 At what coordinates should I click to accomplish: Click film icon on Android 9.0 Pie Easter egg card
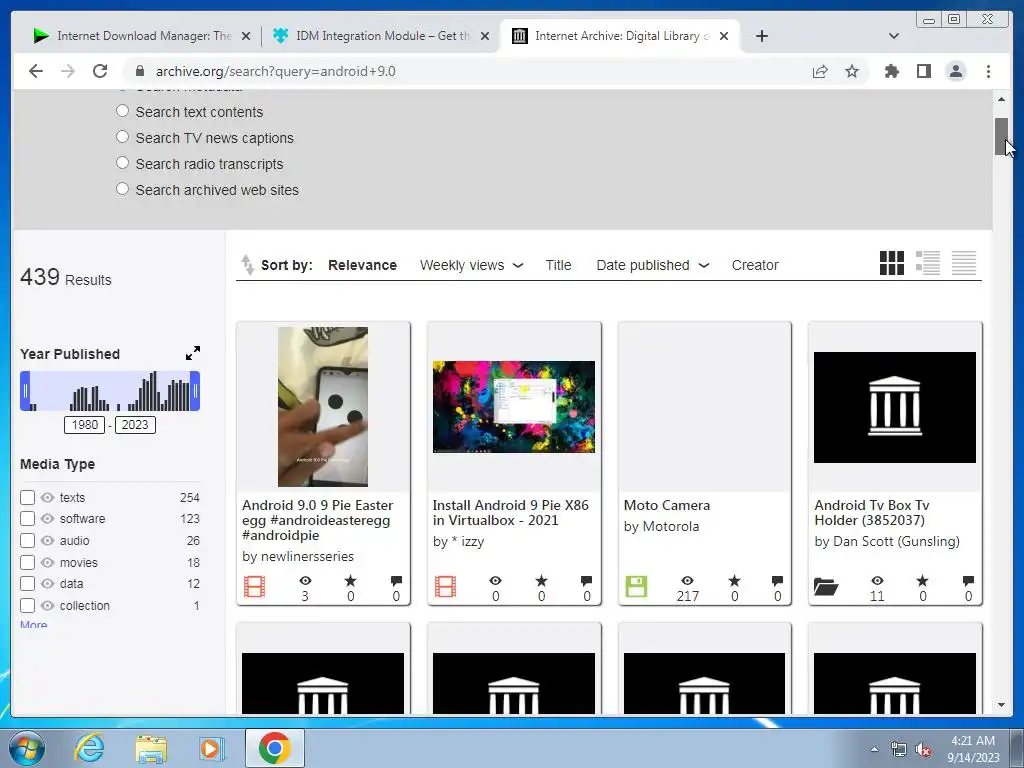point(255,586)
